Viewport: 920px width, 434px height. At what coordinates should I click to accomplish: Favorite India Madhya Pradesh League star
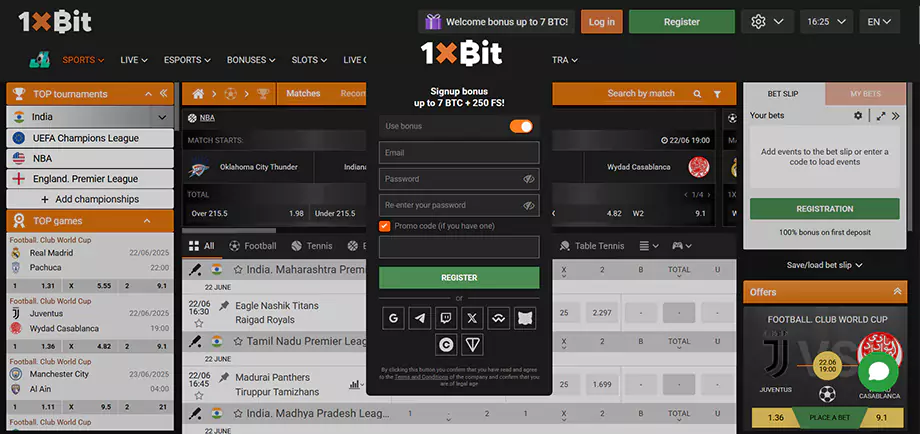[238, 413]
